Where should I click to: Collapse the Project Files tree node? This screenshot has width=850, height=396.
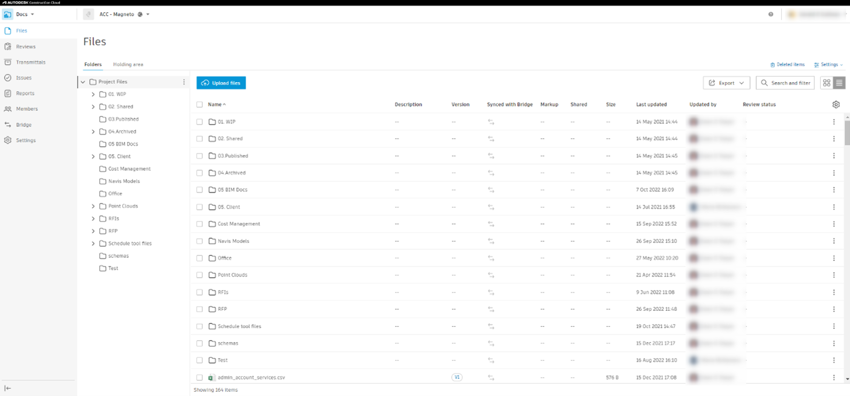click(83, 82)
